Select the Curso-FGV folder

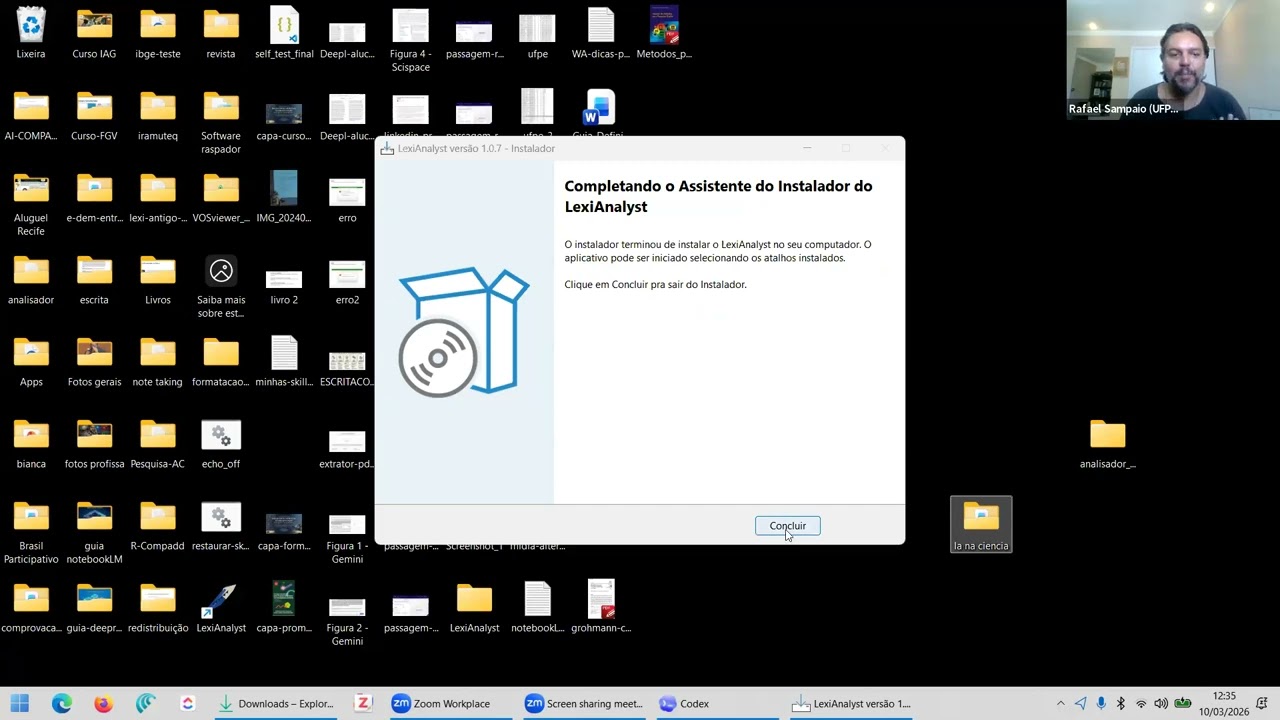coord(94,115)
